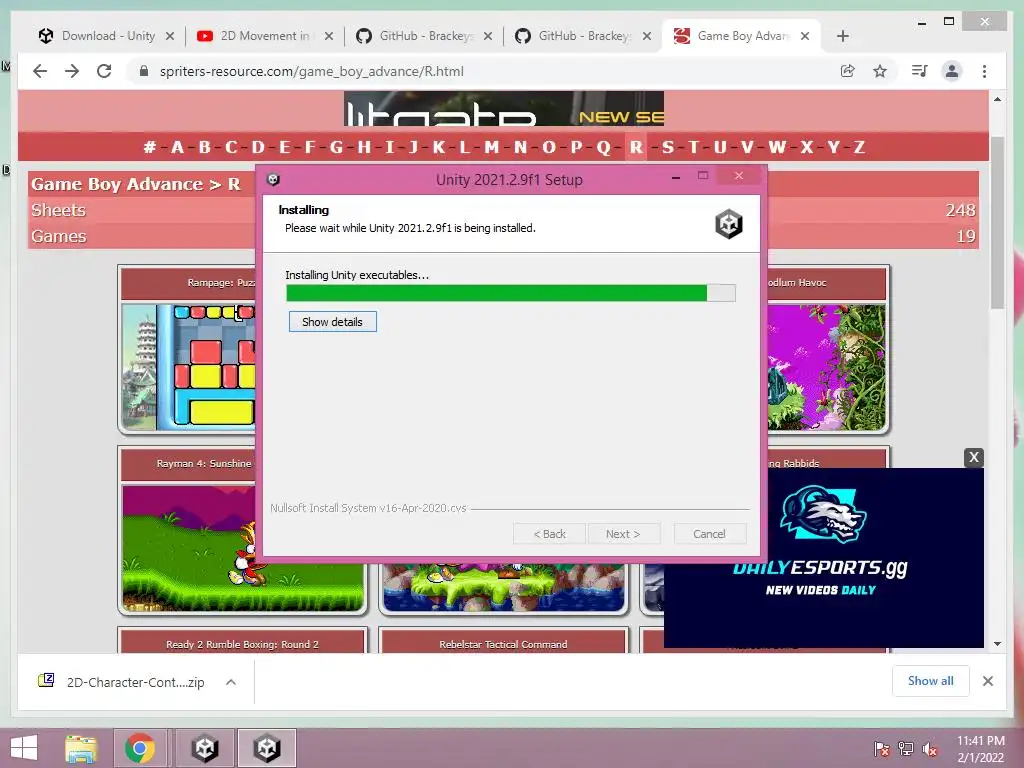Reload the spriters-resource page

[104, 71]
